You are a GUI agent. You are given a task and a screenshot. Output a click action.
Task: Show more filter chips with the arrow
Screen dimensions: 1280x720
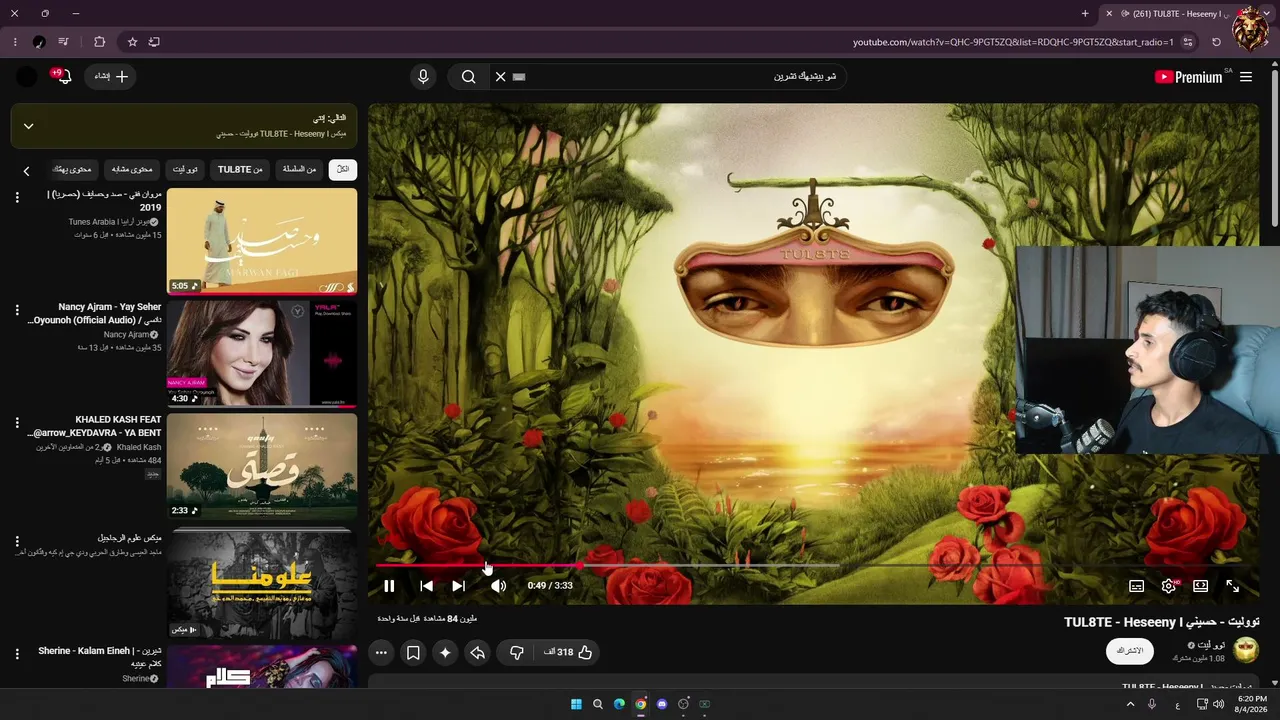pos(26,171)
